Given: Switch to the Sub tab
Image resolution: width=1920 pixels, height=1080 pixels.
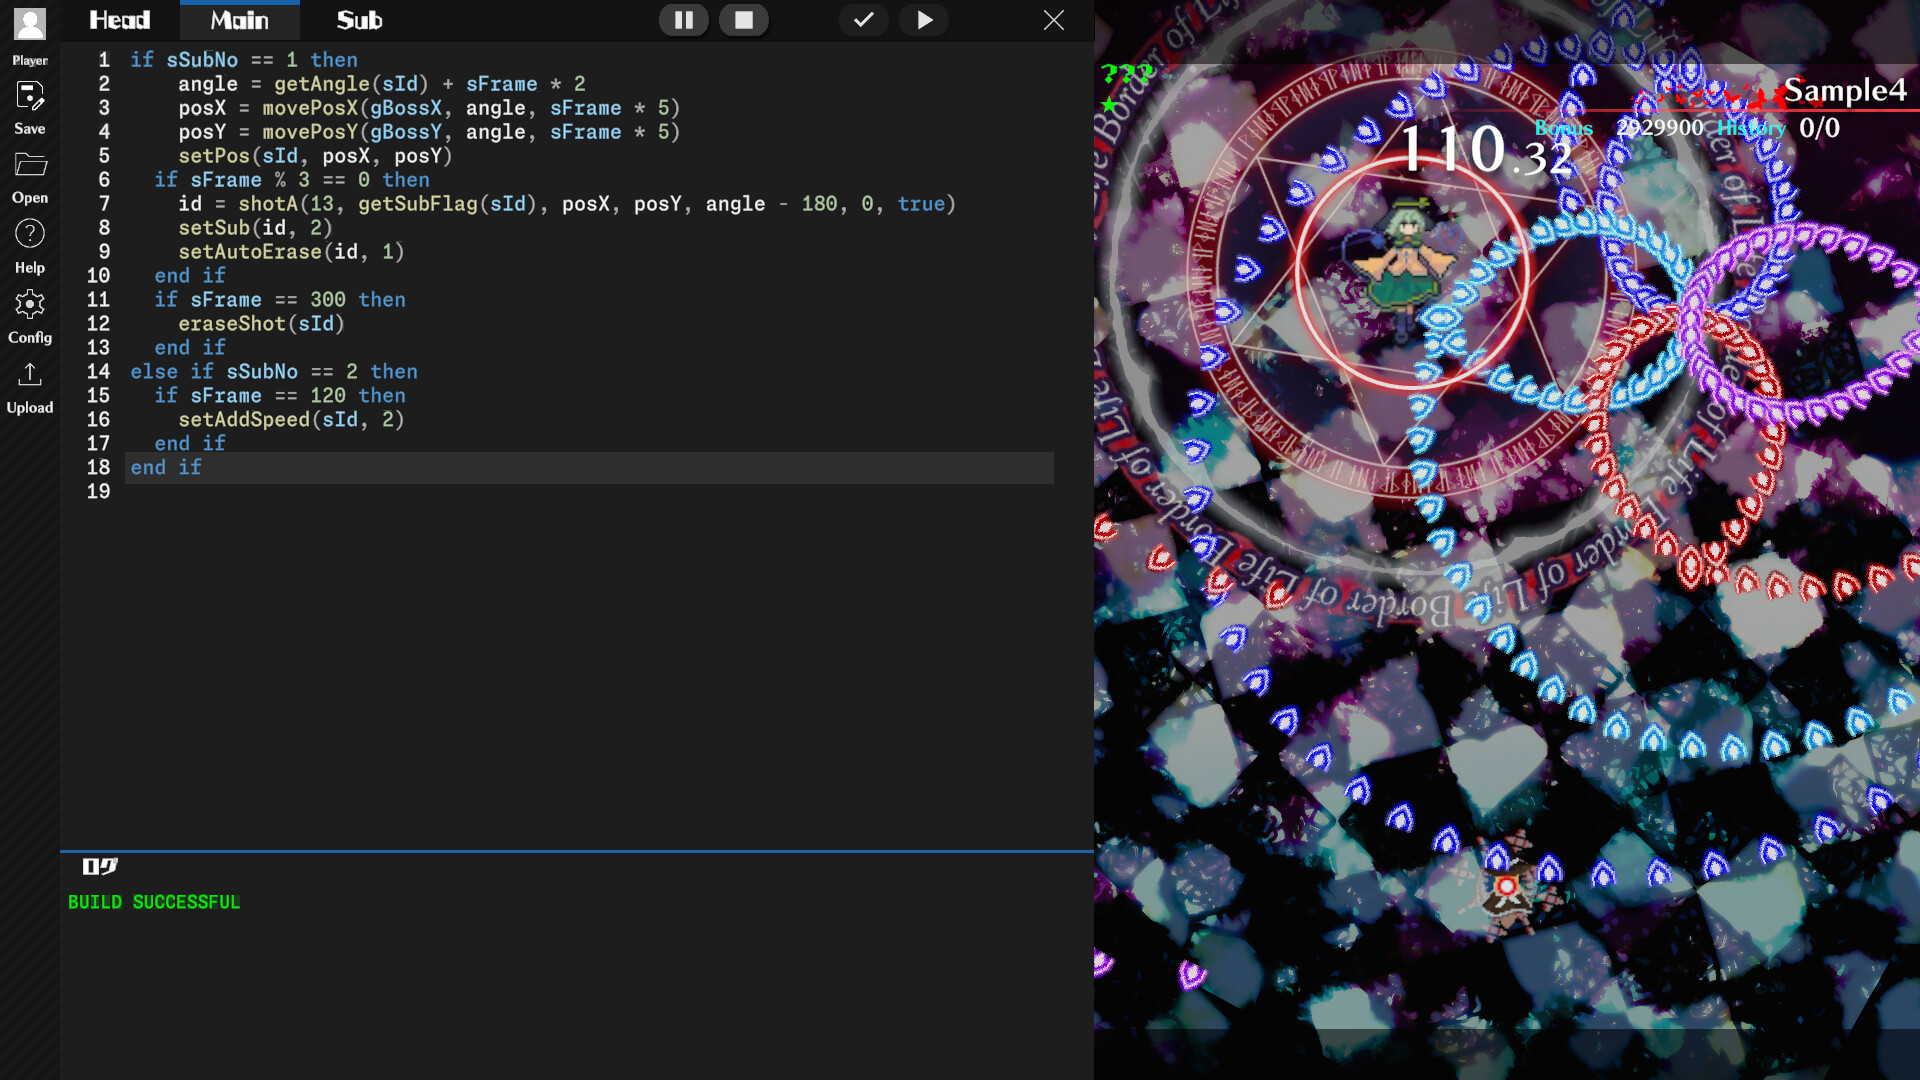Looking at the screenshot, I should [358, 19].
